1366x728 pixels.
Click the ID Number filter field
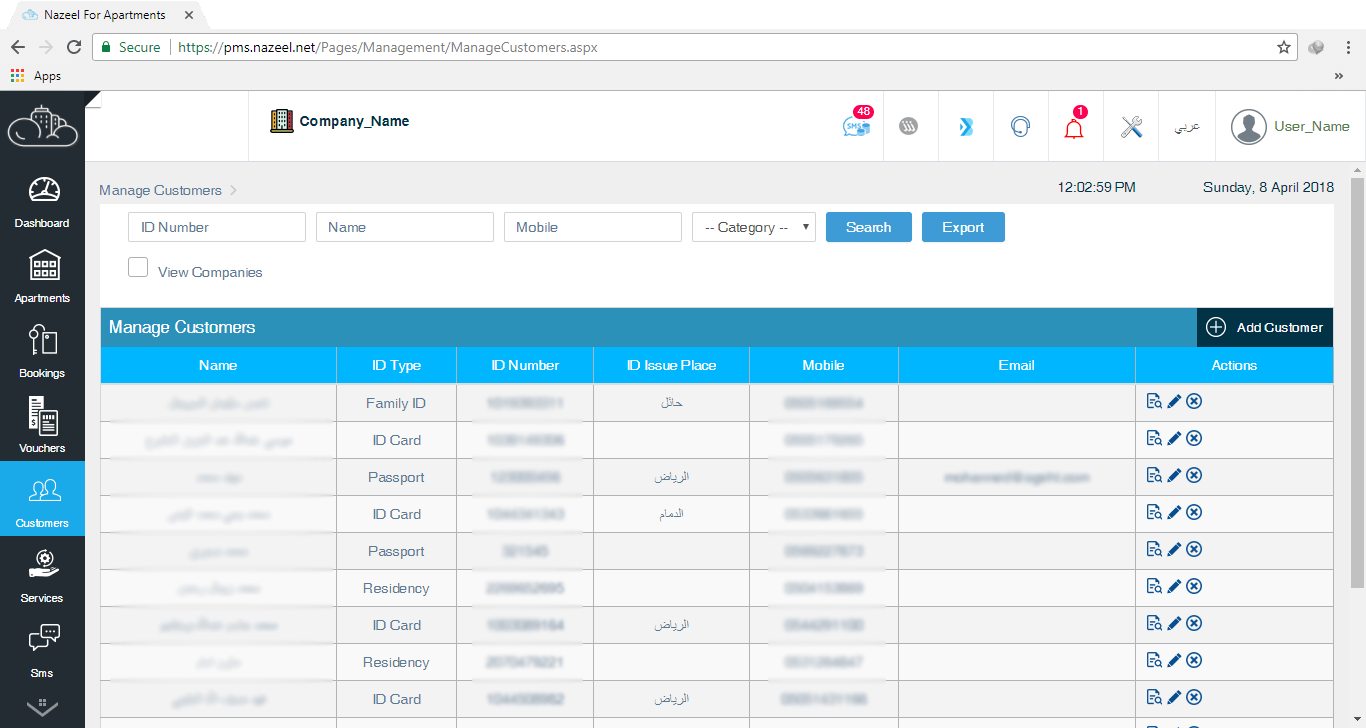[216, 227]
